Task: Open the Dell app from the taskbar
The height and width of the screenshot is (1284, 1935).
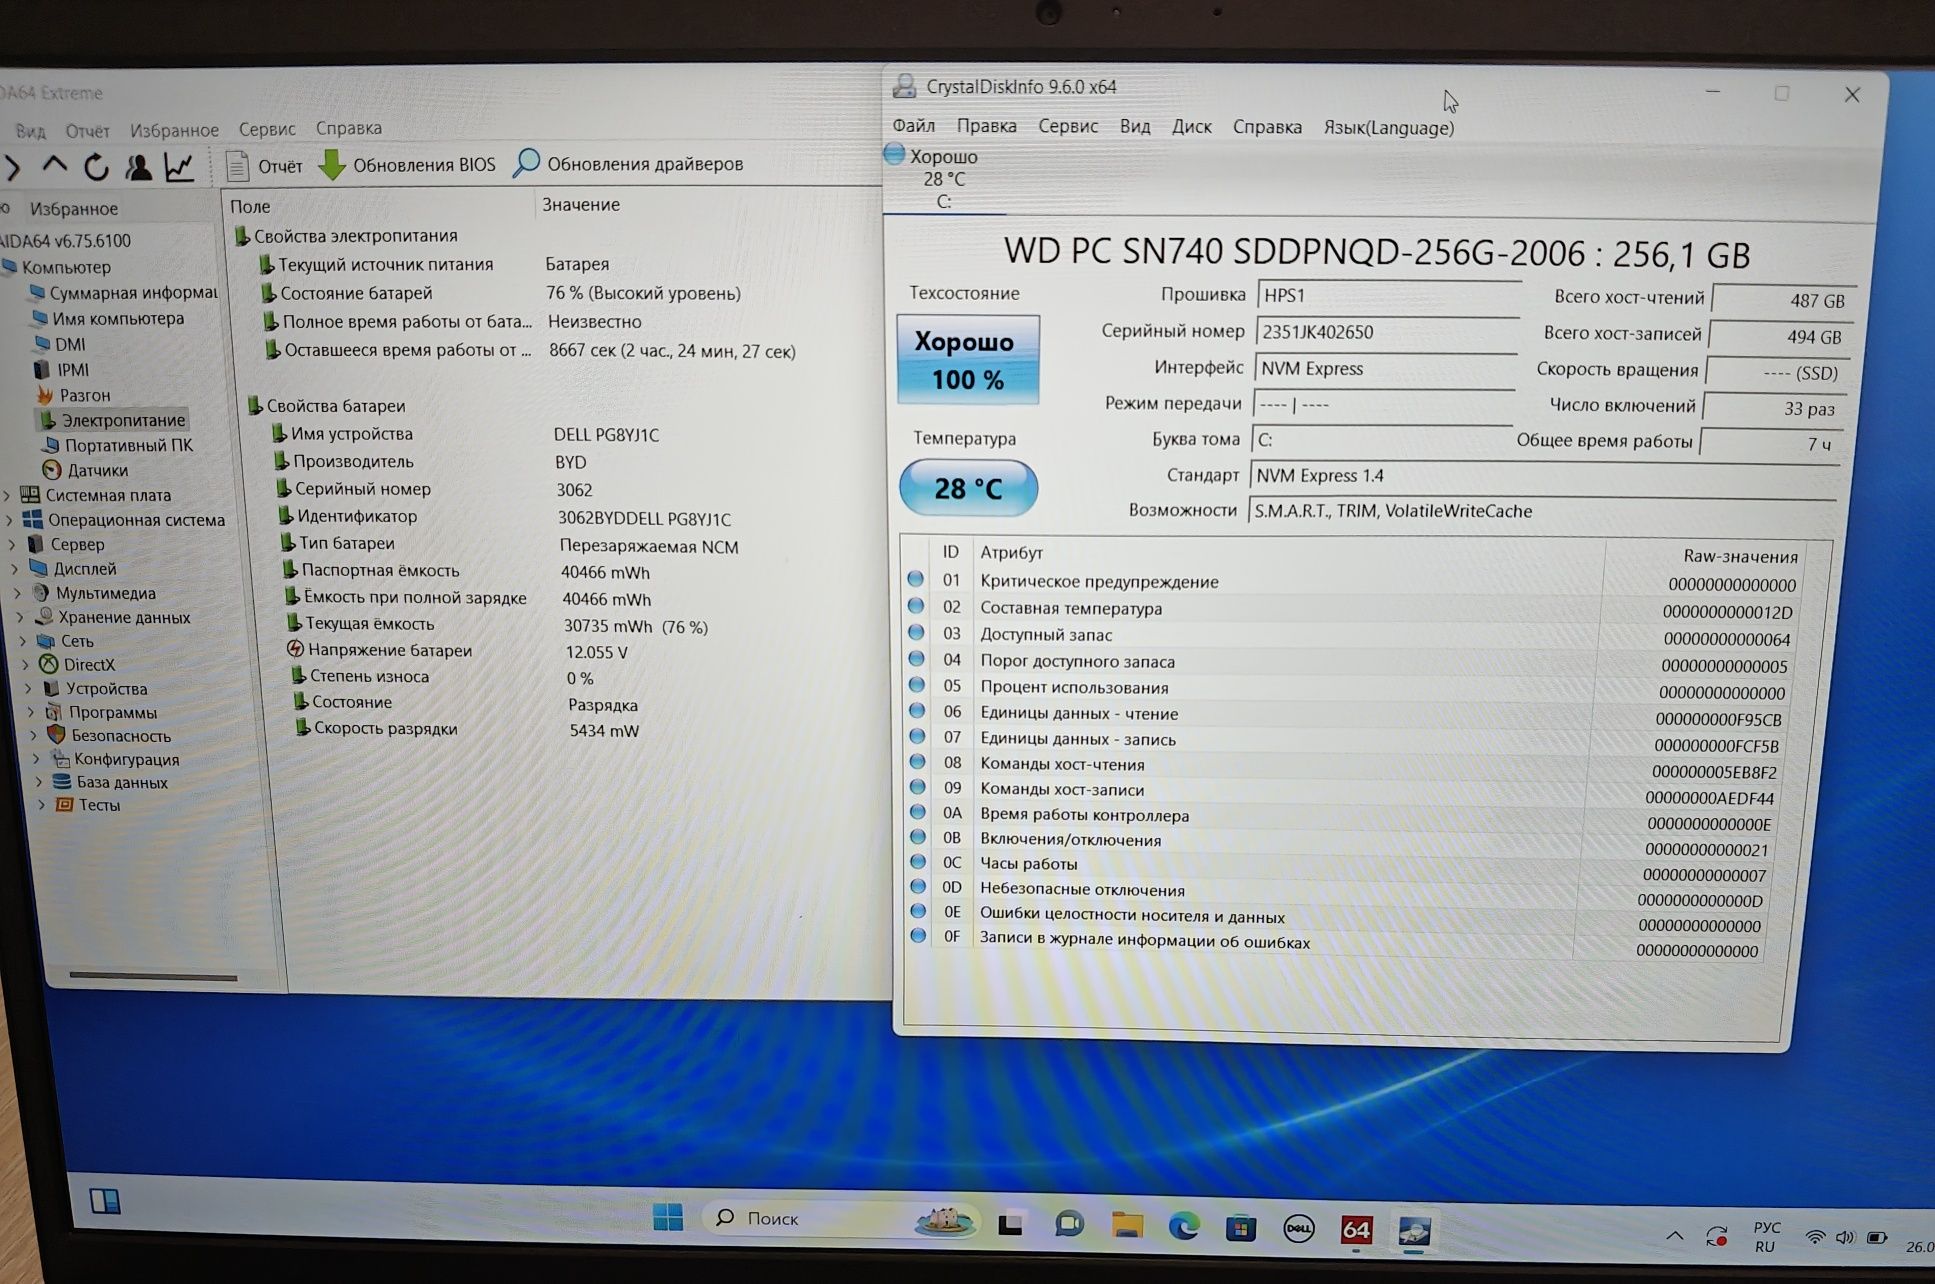Action: point(1298,1228)
